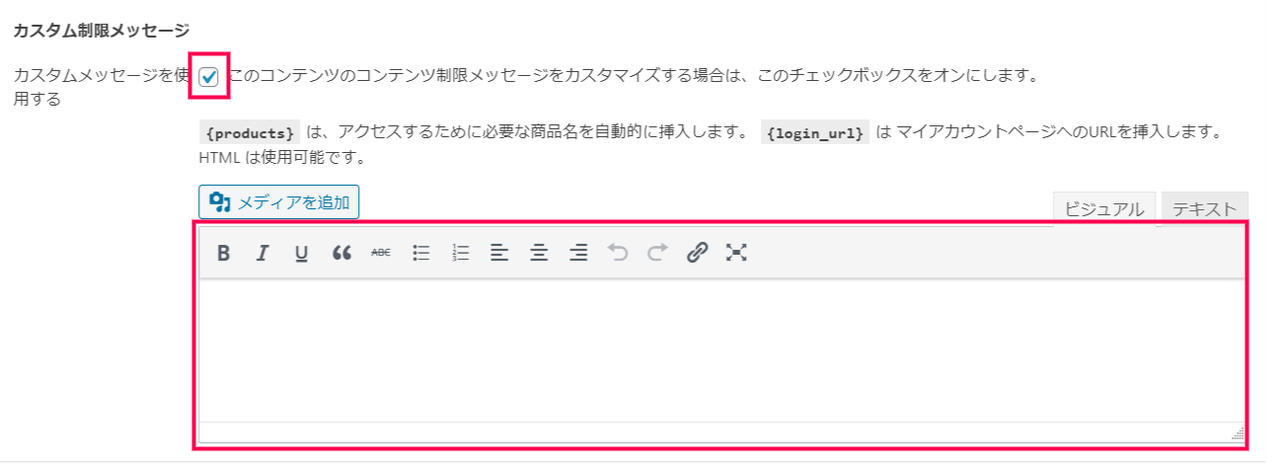Click the メディアを追加 button

(279, 203)
